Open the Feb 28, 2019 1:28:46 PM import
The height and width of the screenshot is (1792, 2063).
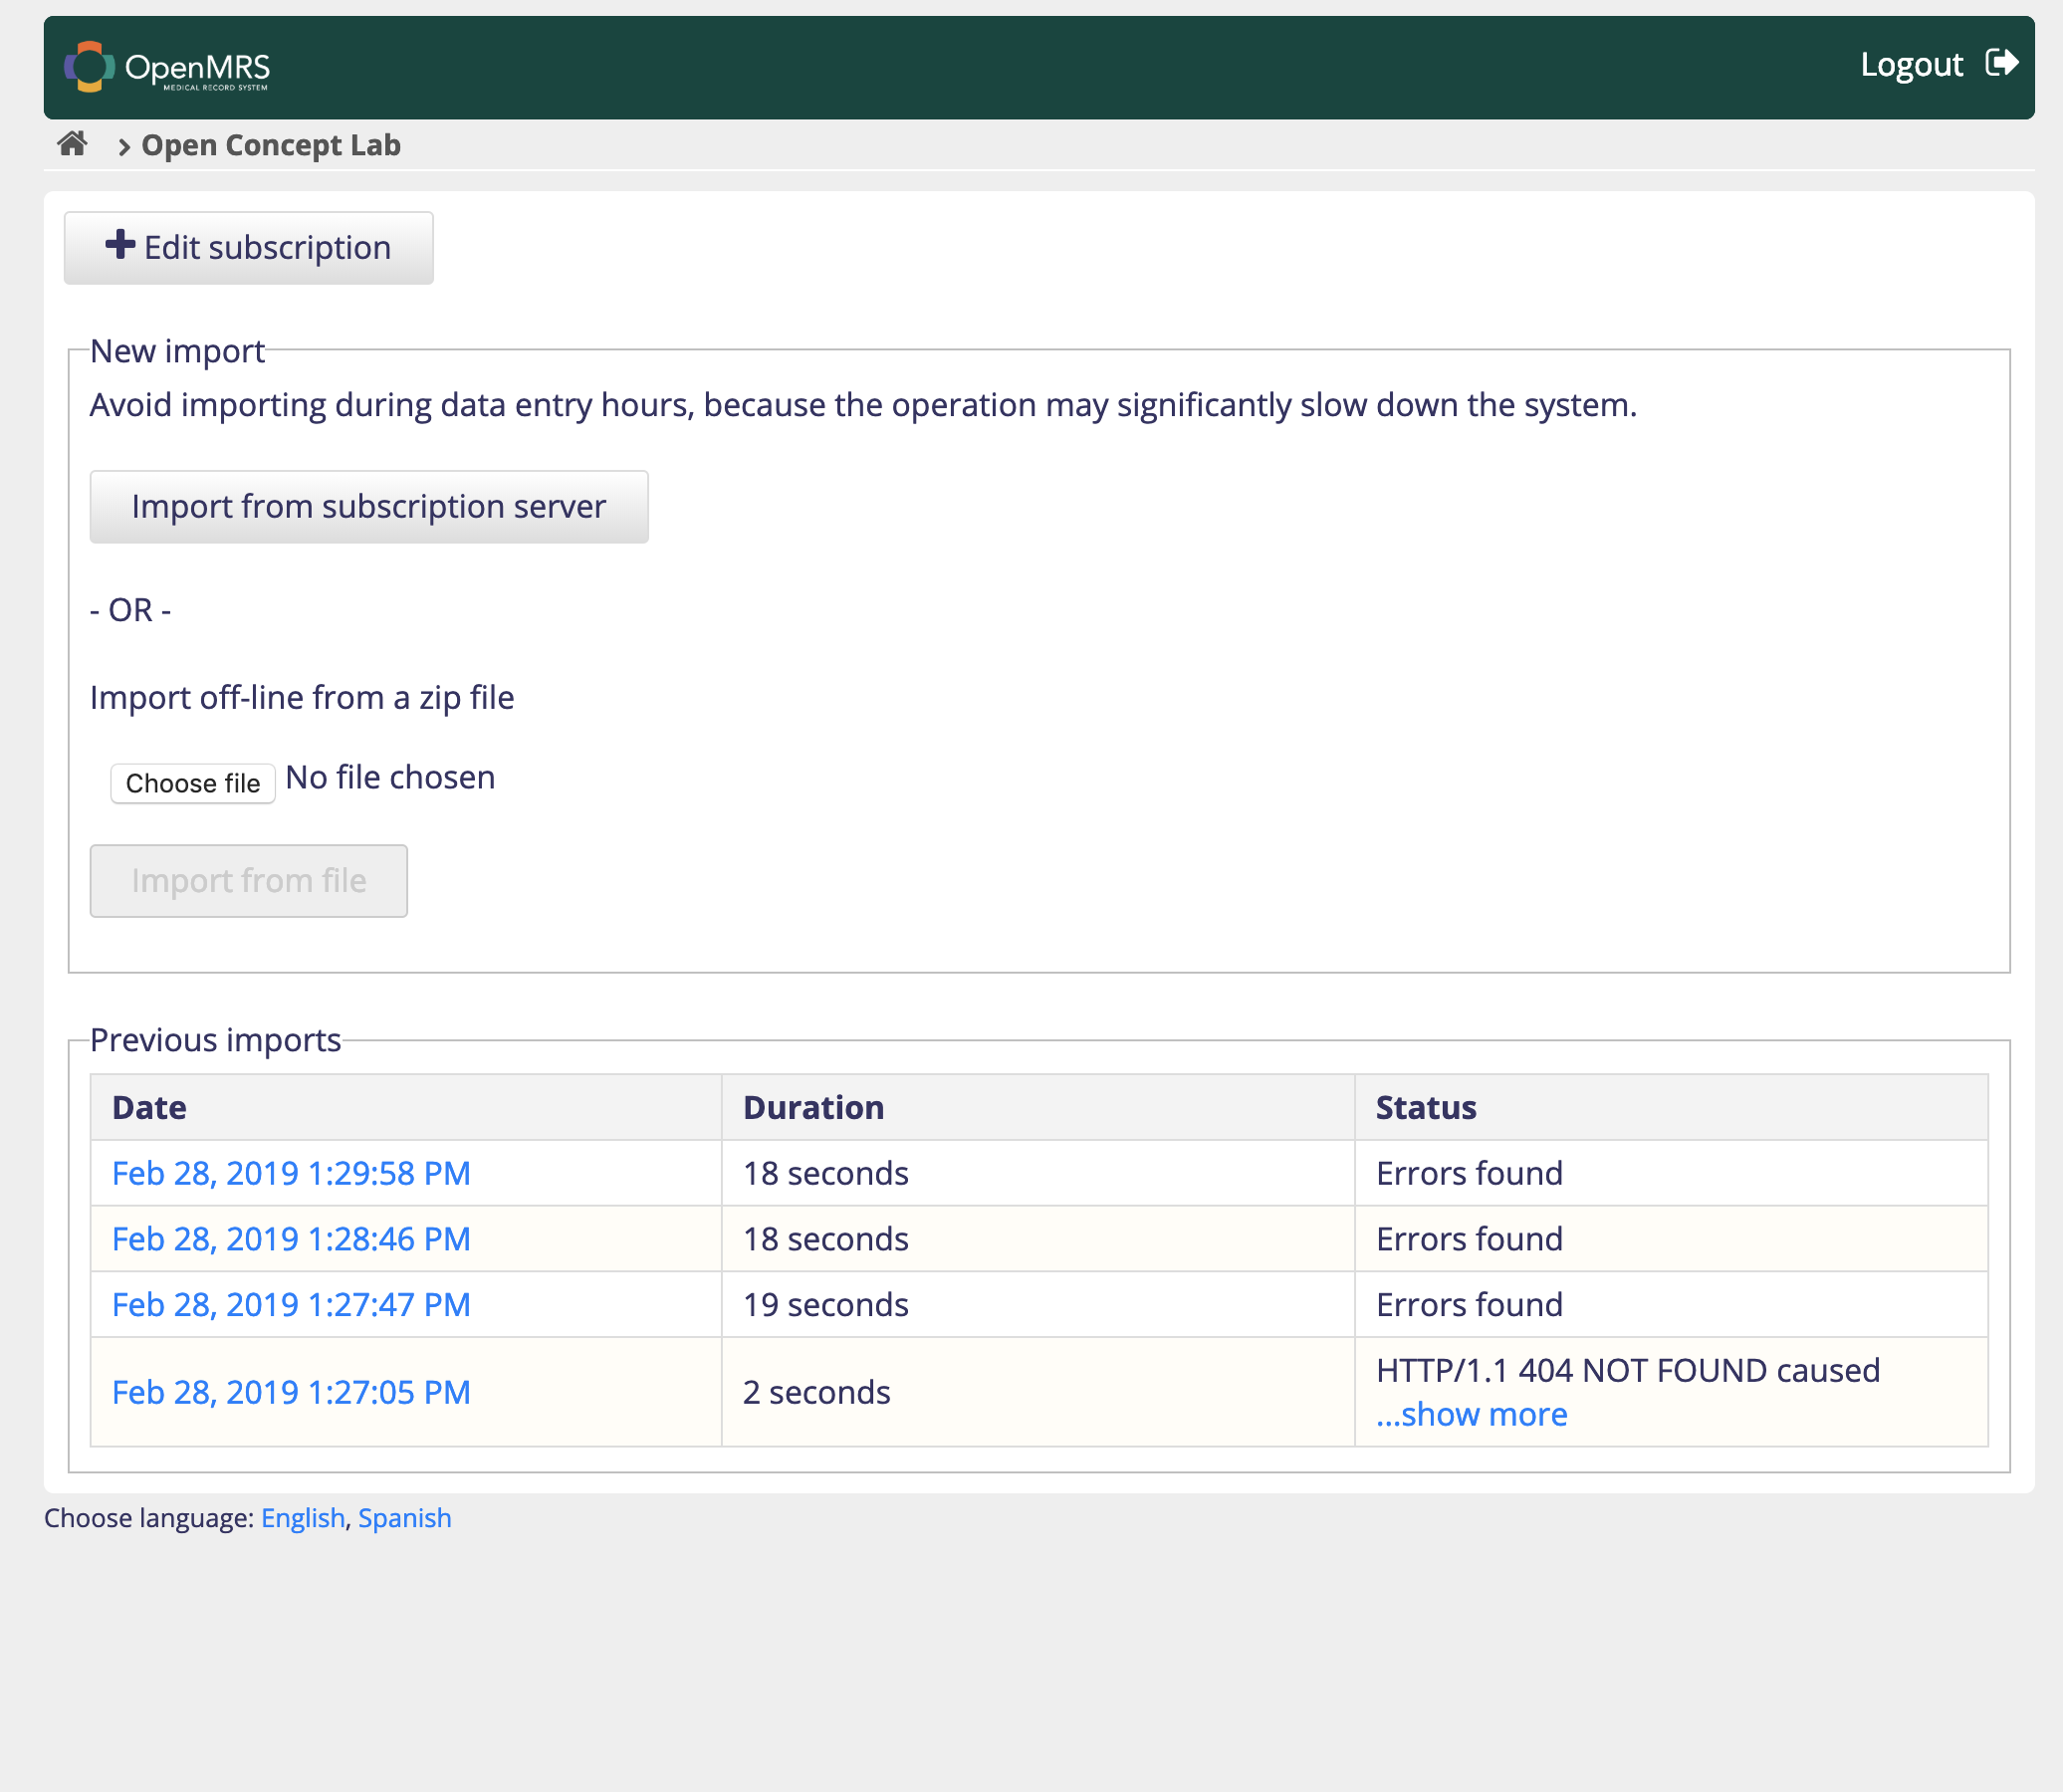(290, 1238)
